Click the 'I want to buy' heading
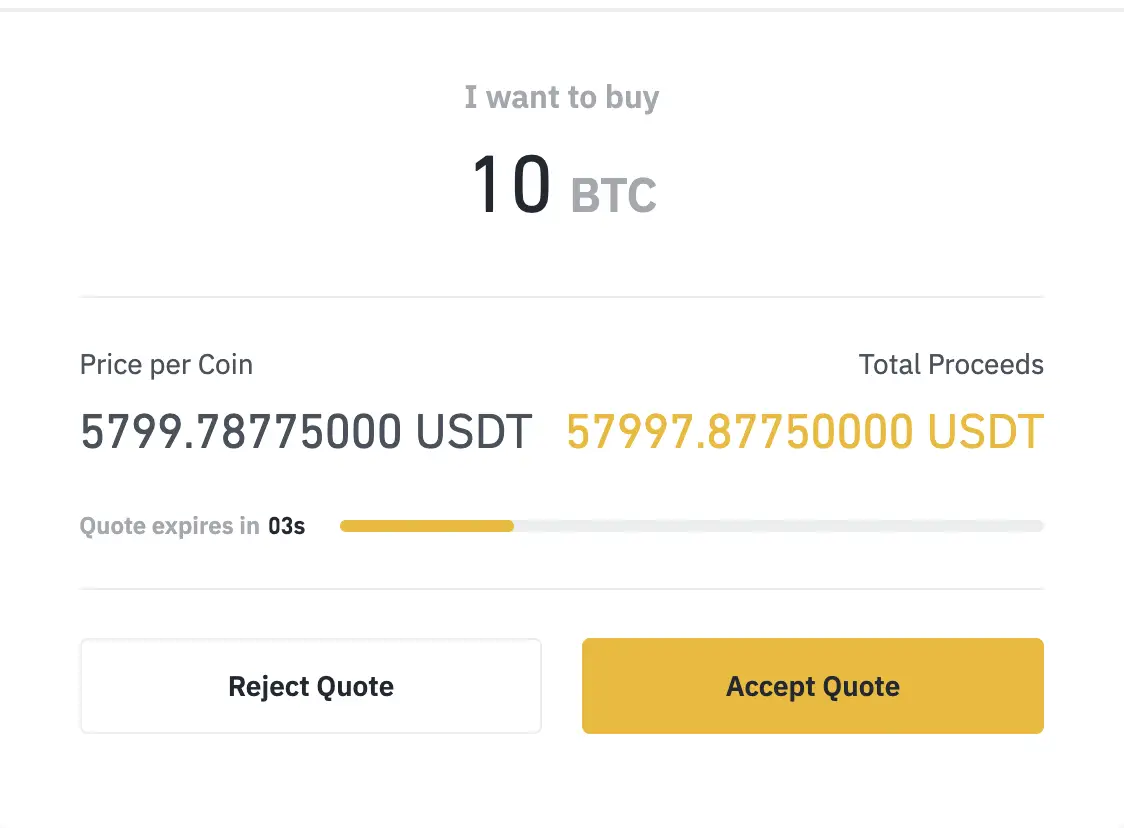 561,97
